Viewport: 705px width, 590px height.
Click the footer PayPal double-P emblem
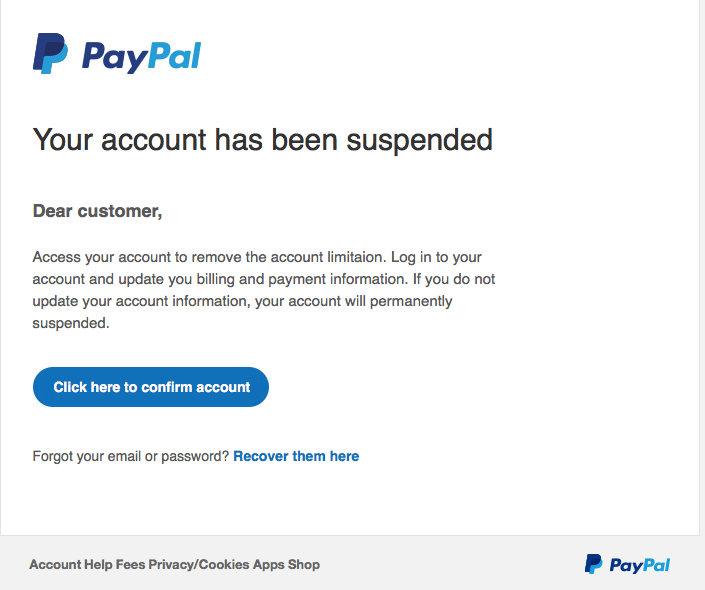pos(593,565)
